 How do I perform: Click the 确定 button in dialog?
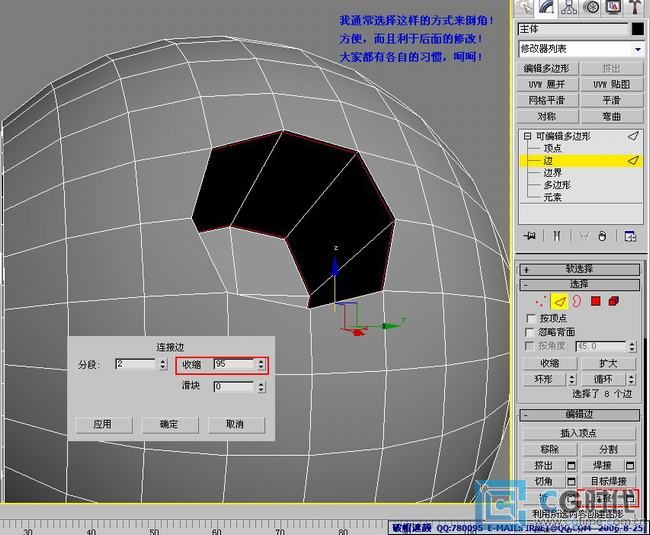[x=170, y=425]
